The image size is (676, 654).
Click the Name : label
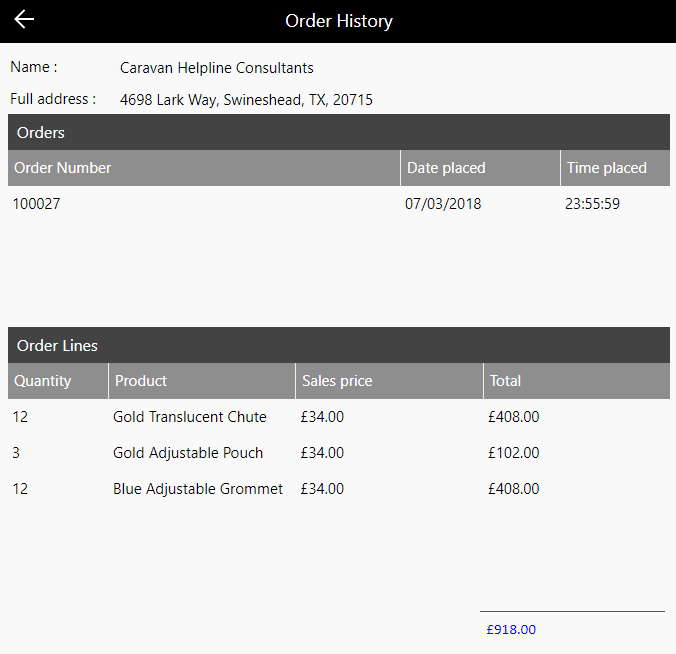point(34,67)
